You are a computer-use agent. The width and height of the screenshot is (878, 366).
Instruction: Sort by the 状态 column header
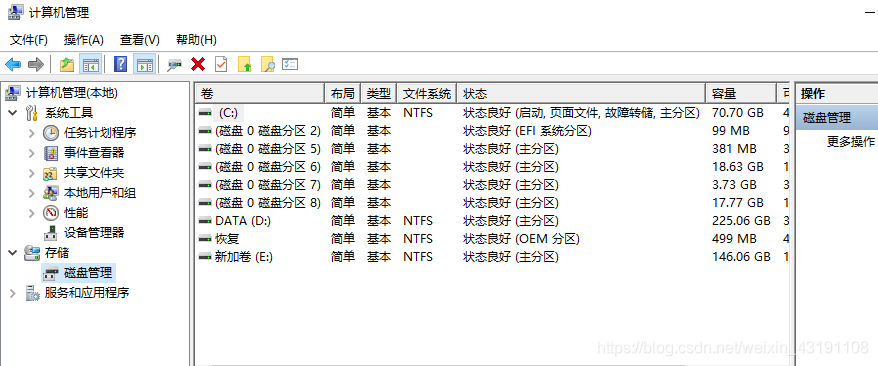(581, 93)
